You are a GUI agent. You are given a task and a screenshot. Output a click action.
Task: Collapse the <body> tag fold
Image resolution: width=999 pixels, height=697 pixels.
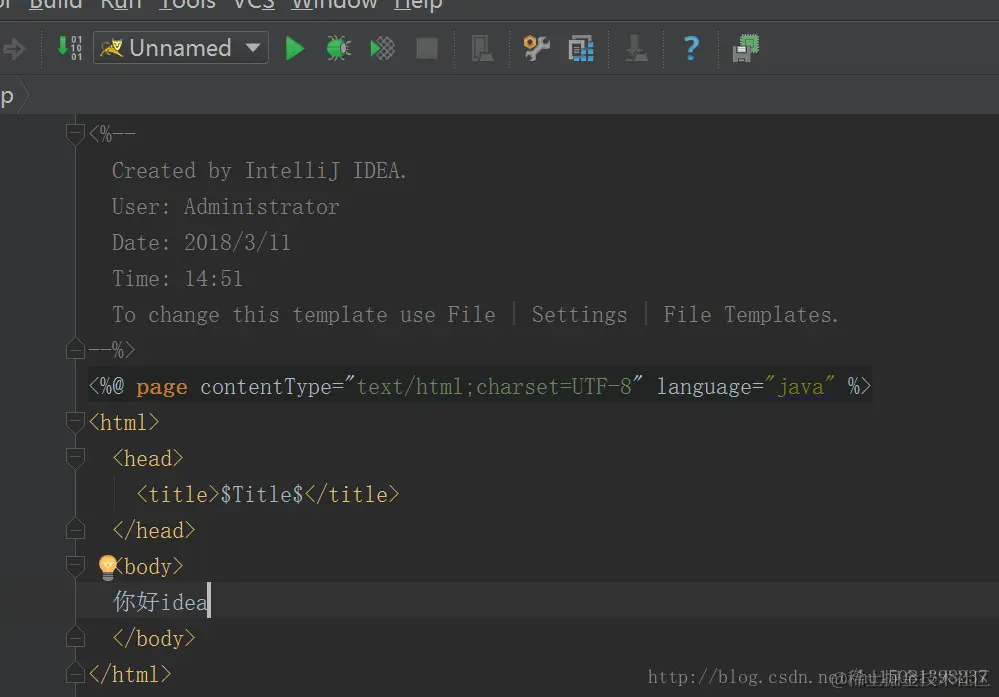[75, 566]
